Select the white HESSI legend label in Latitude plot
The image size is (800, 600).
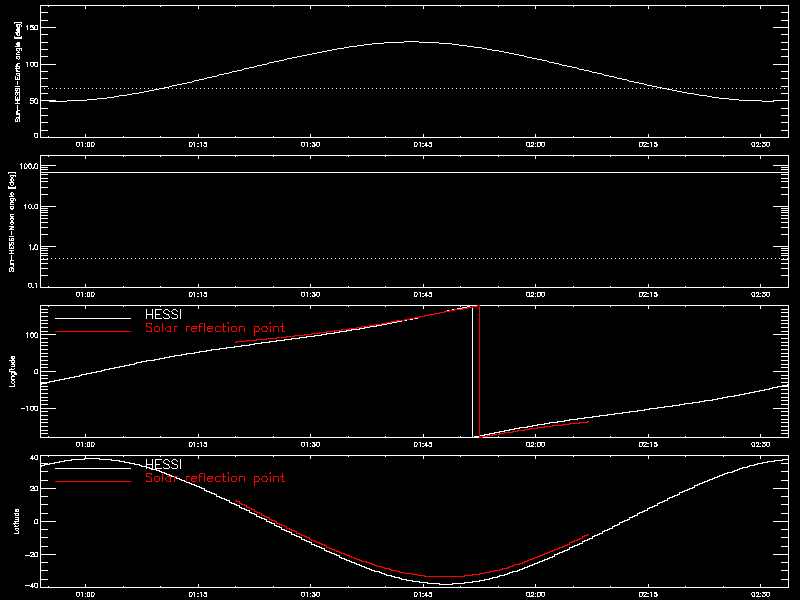(163, 464)
